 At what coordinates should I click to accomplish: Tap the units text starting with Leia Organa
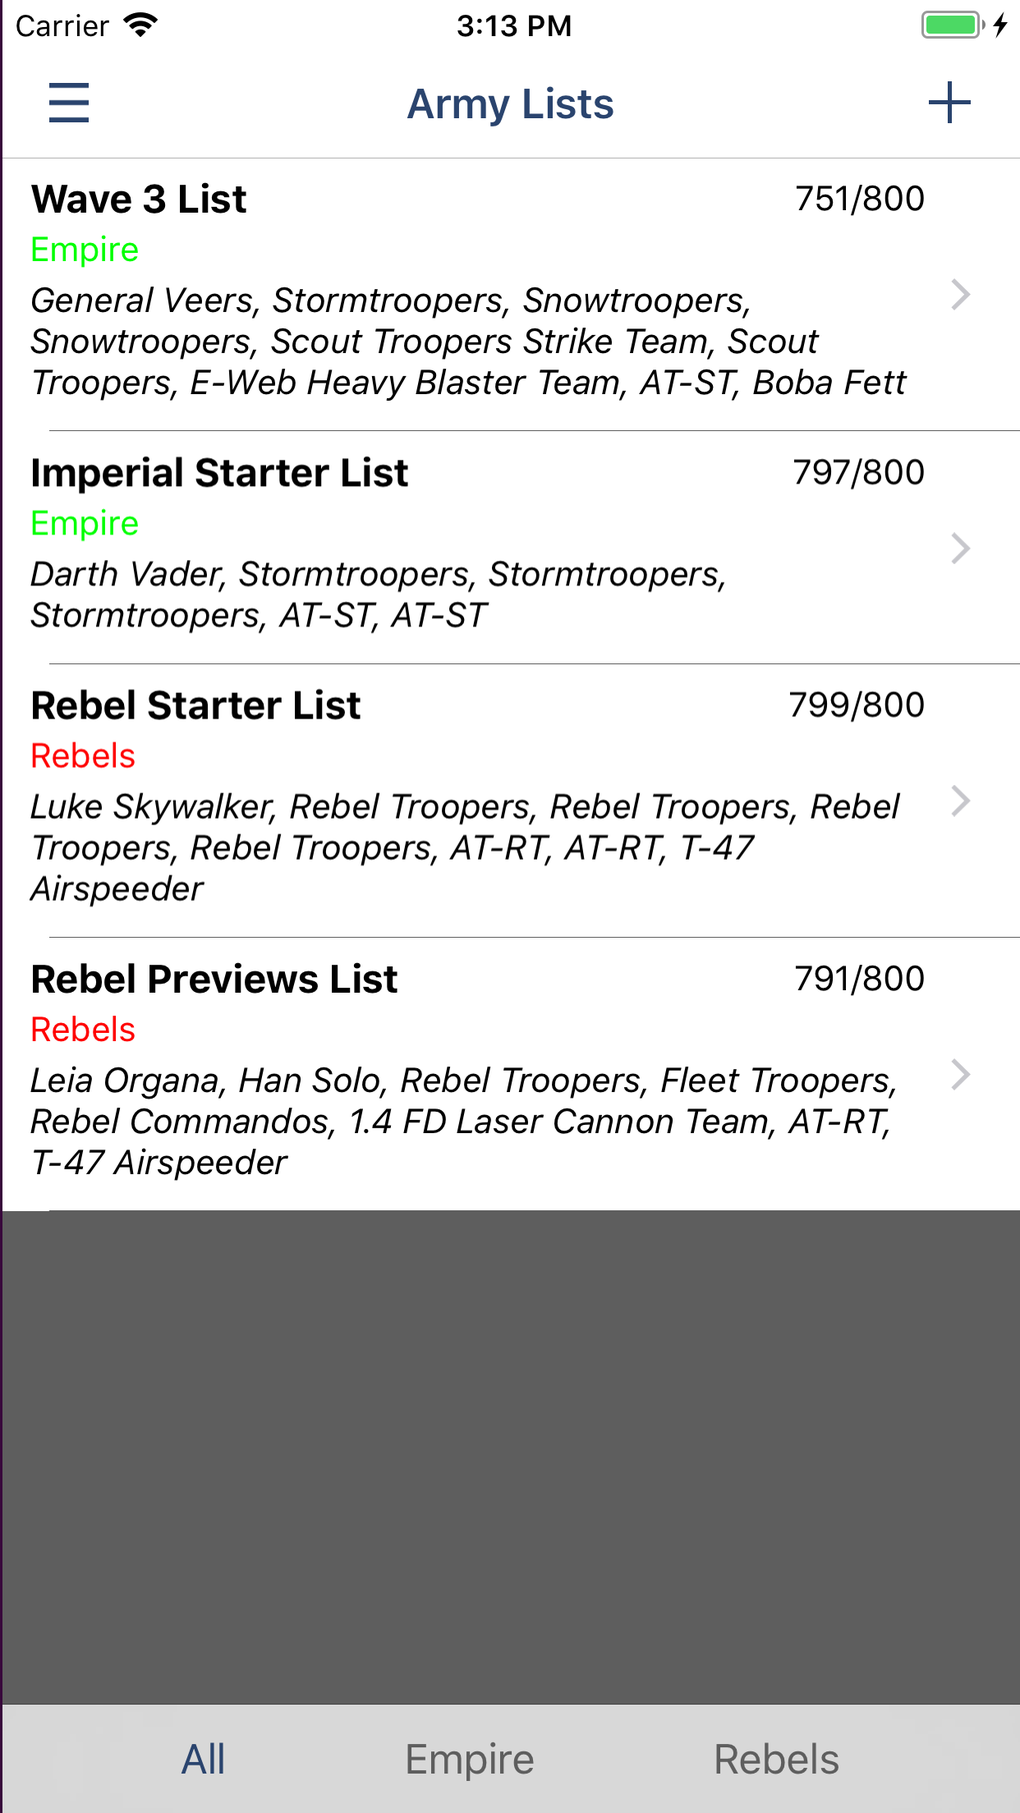tap(463, 1121)
